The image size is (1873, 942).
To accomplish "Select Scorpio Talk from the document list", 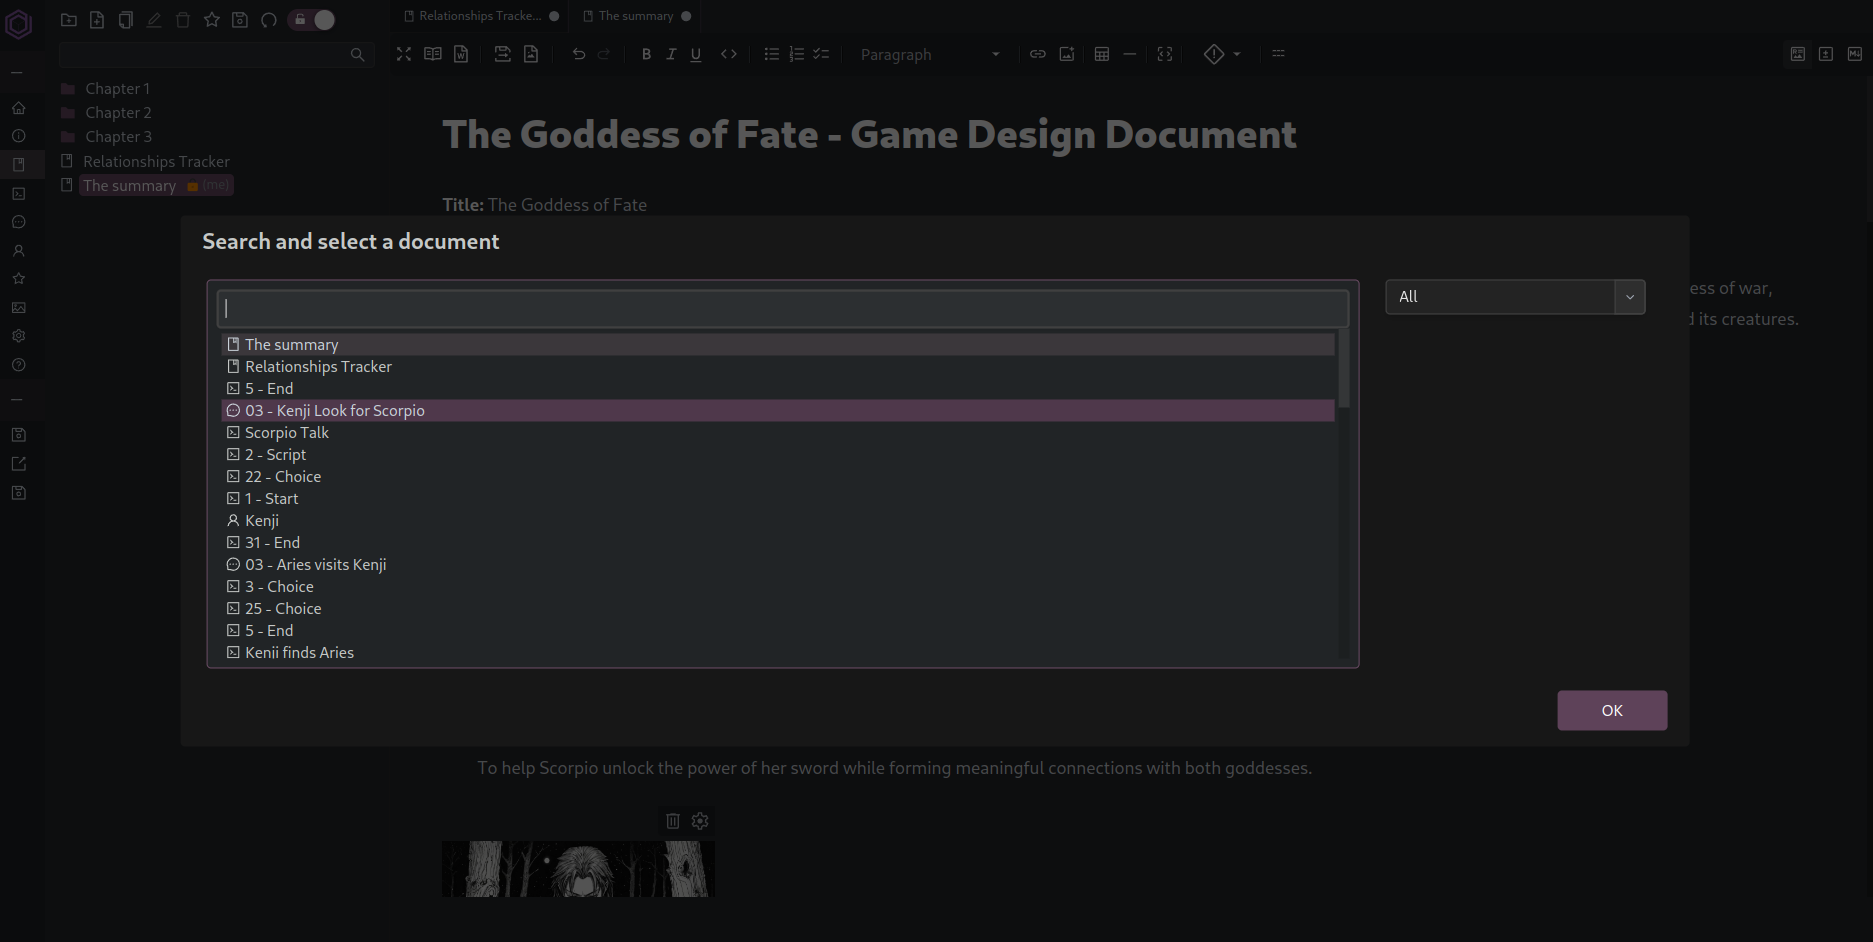I will [x=287, y=432].
